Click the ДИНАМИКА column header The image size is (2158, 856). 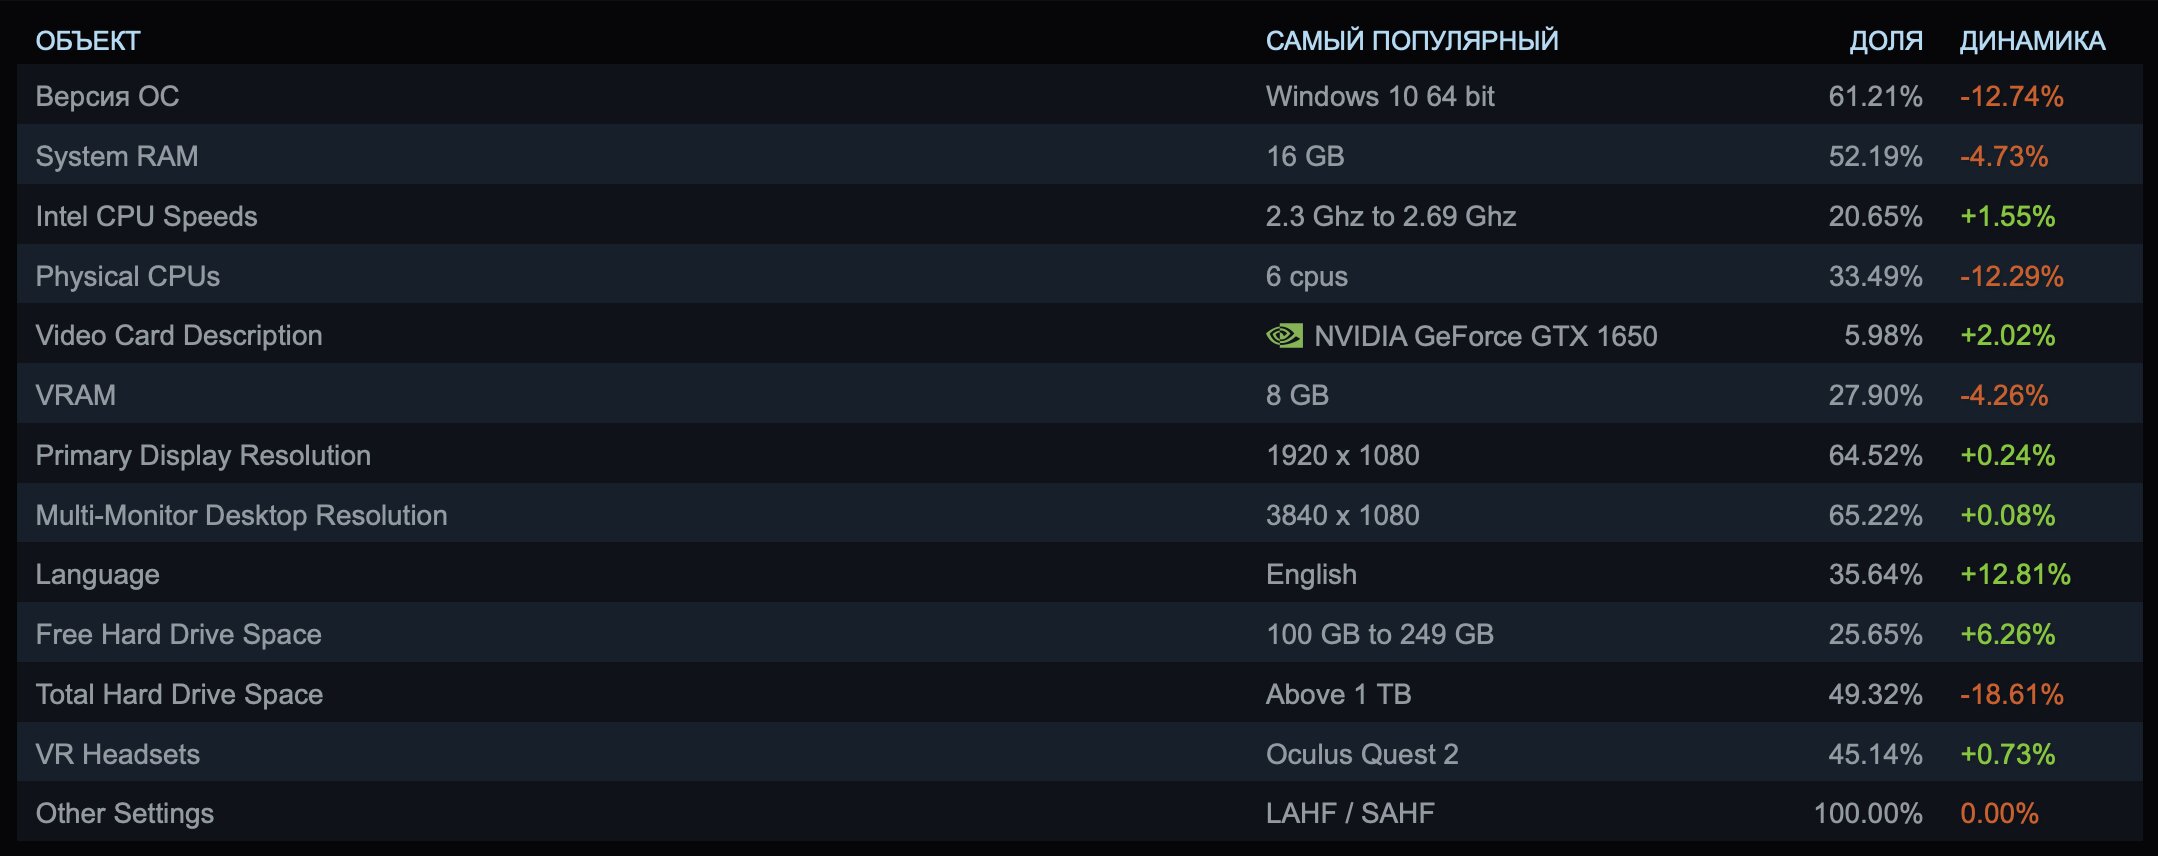click(2032, 41)
